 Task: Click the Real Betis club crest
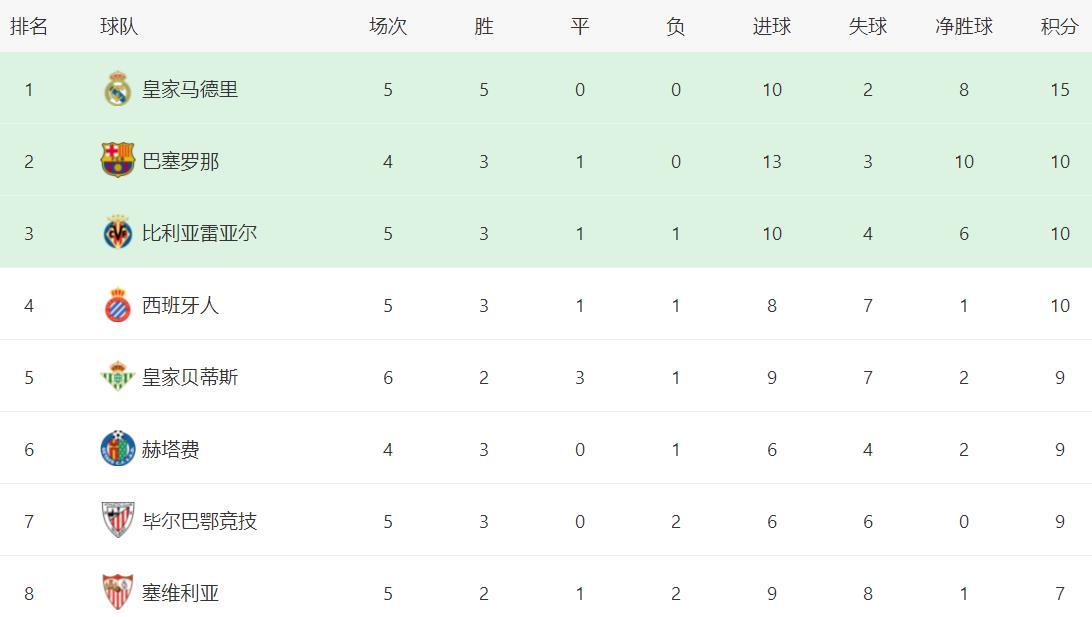[118, 377]
